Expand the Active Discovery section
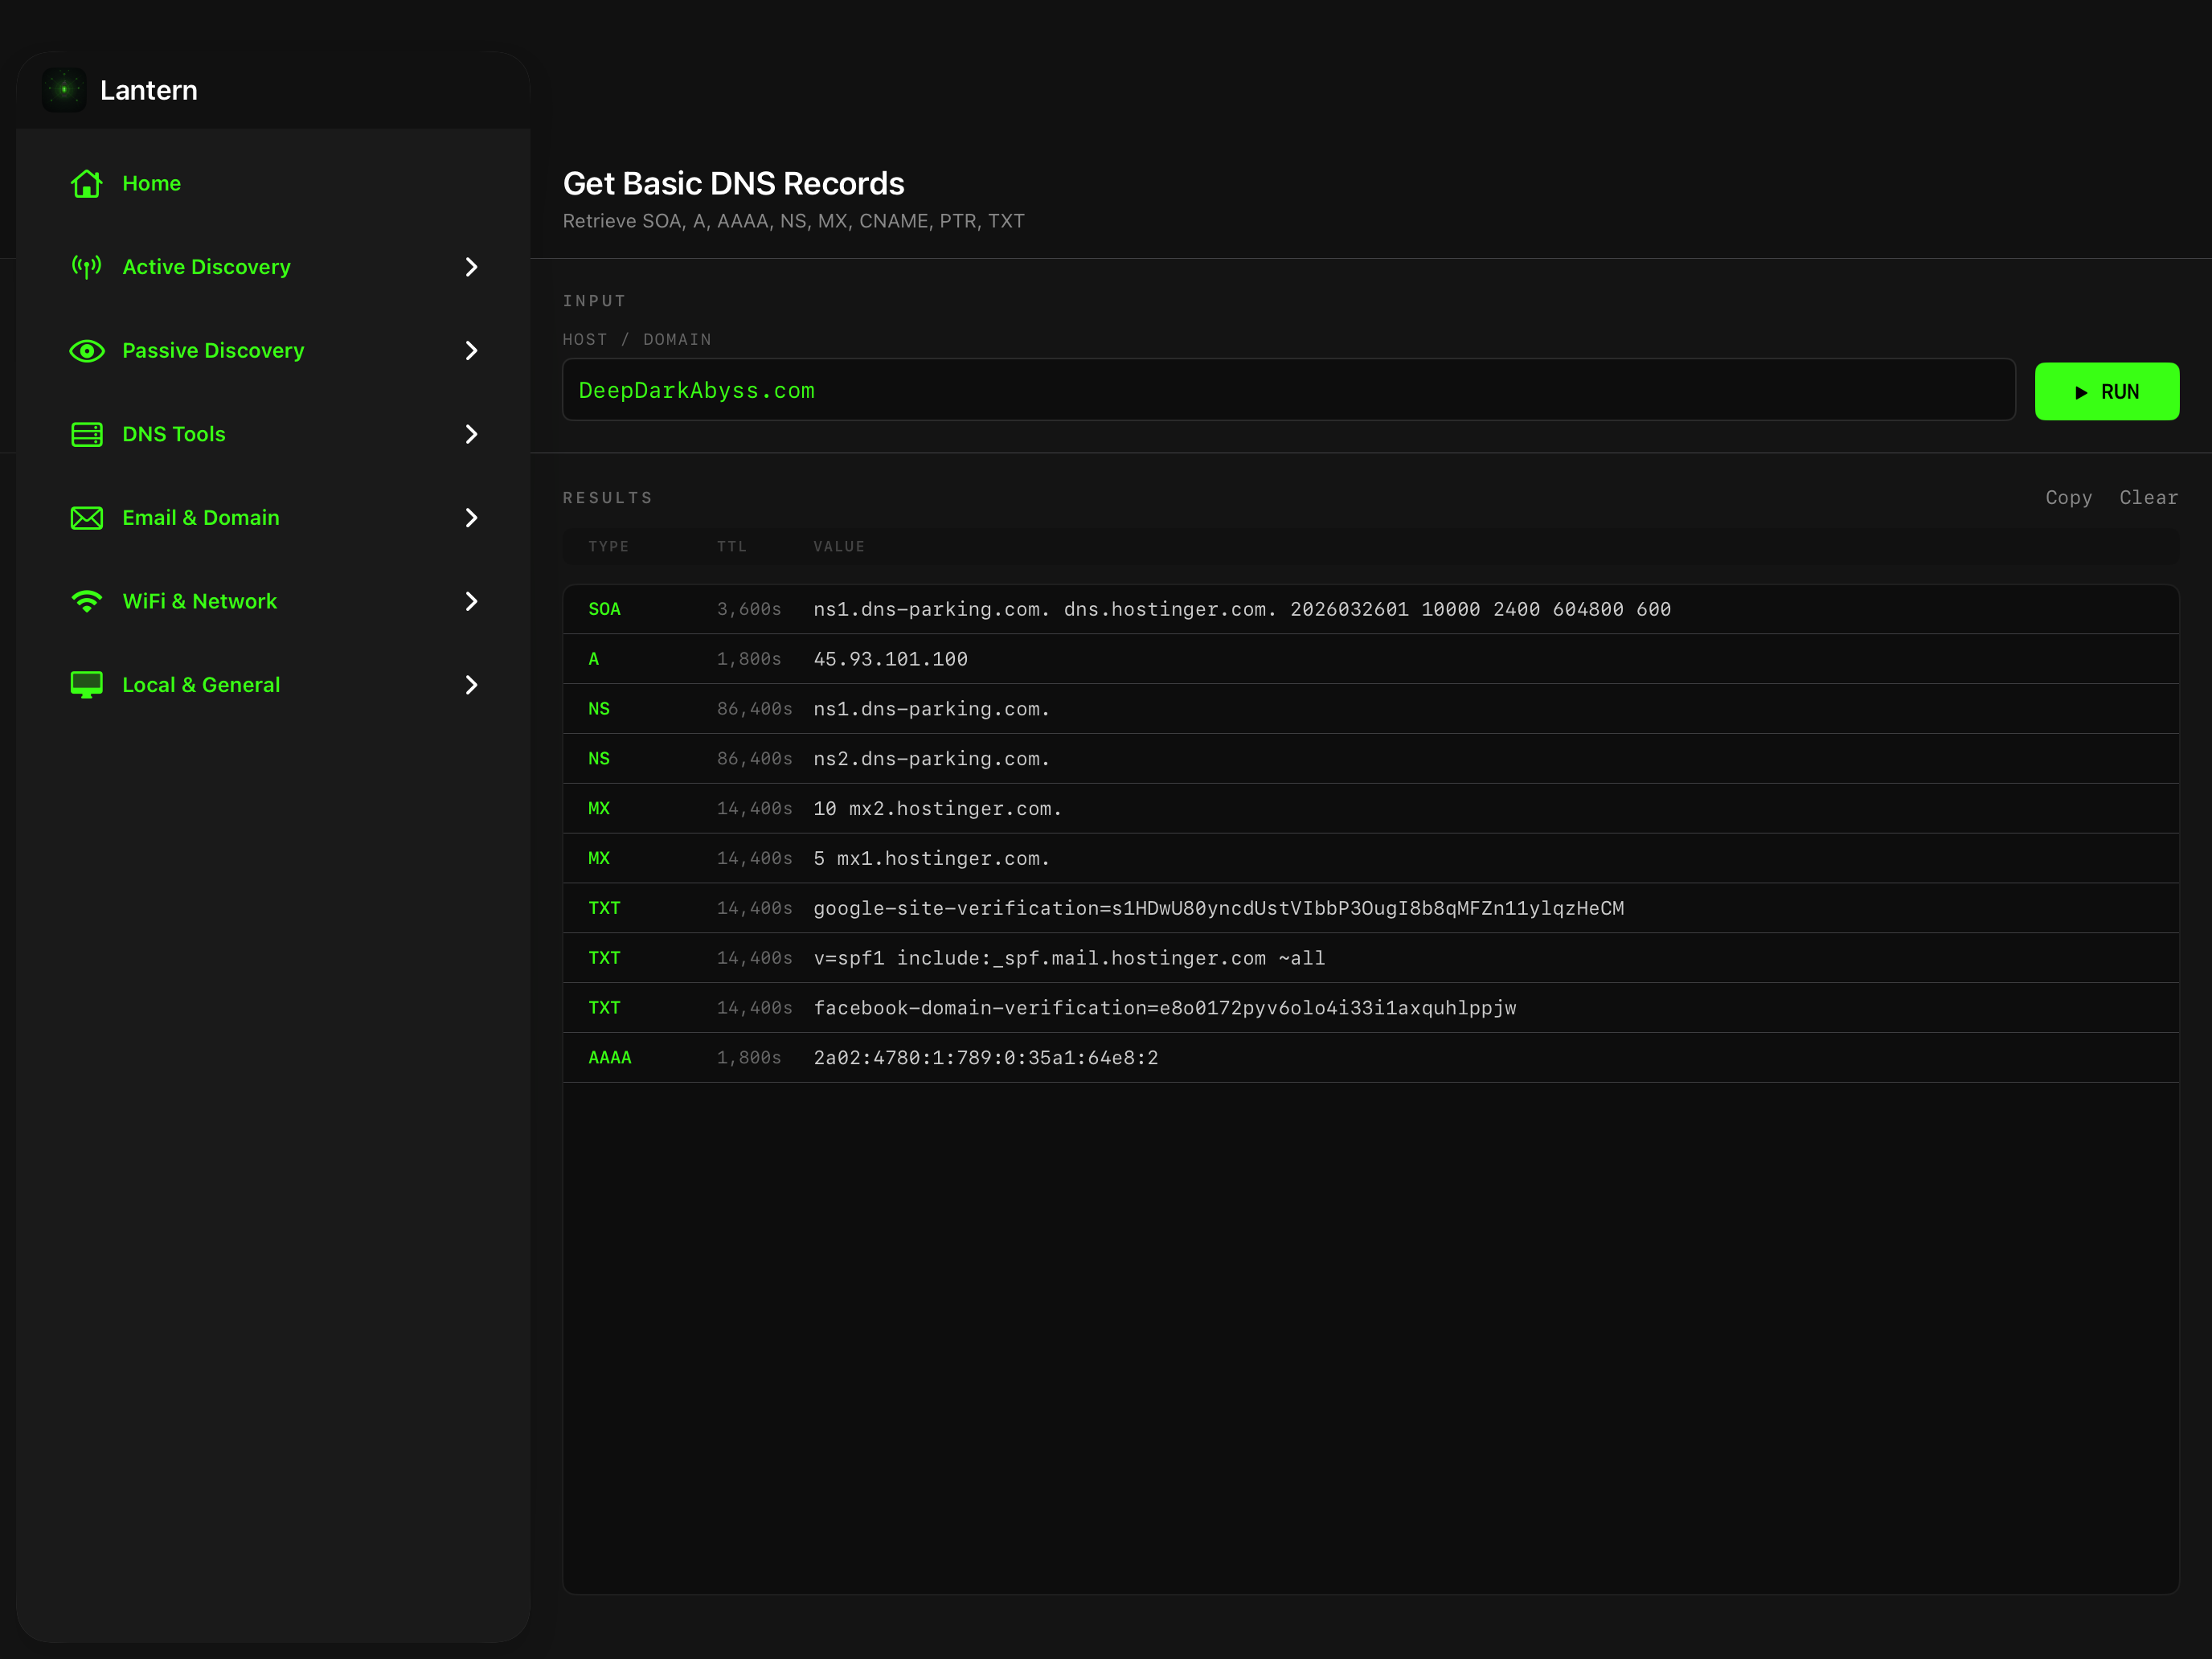 coord(470,267)
